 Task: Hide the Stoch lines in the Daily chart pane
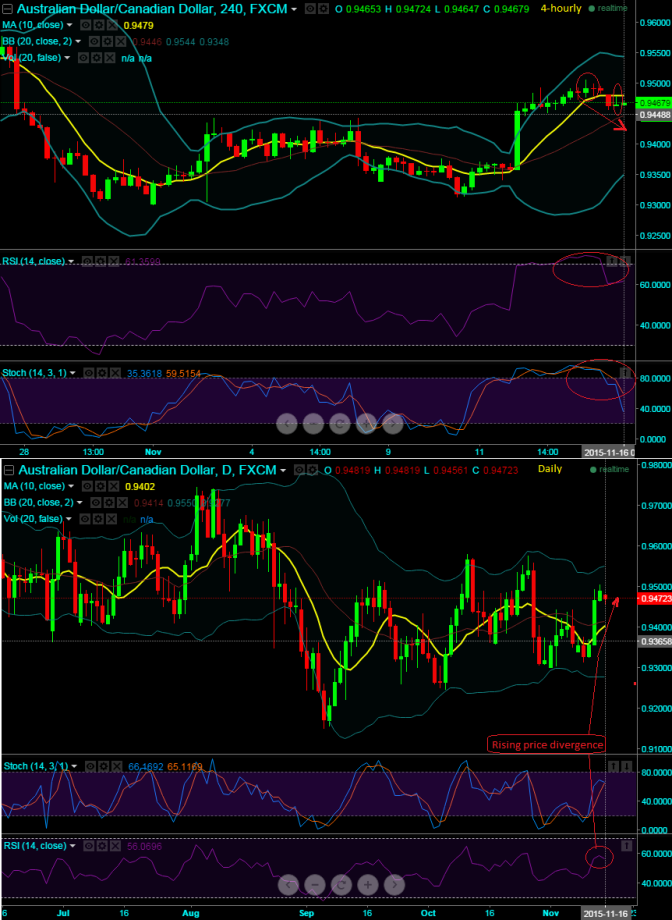click(89, 766)
